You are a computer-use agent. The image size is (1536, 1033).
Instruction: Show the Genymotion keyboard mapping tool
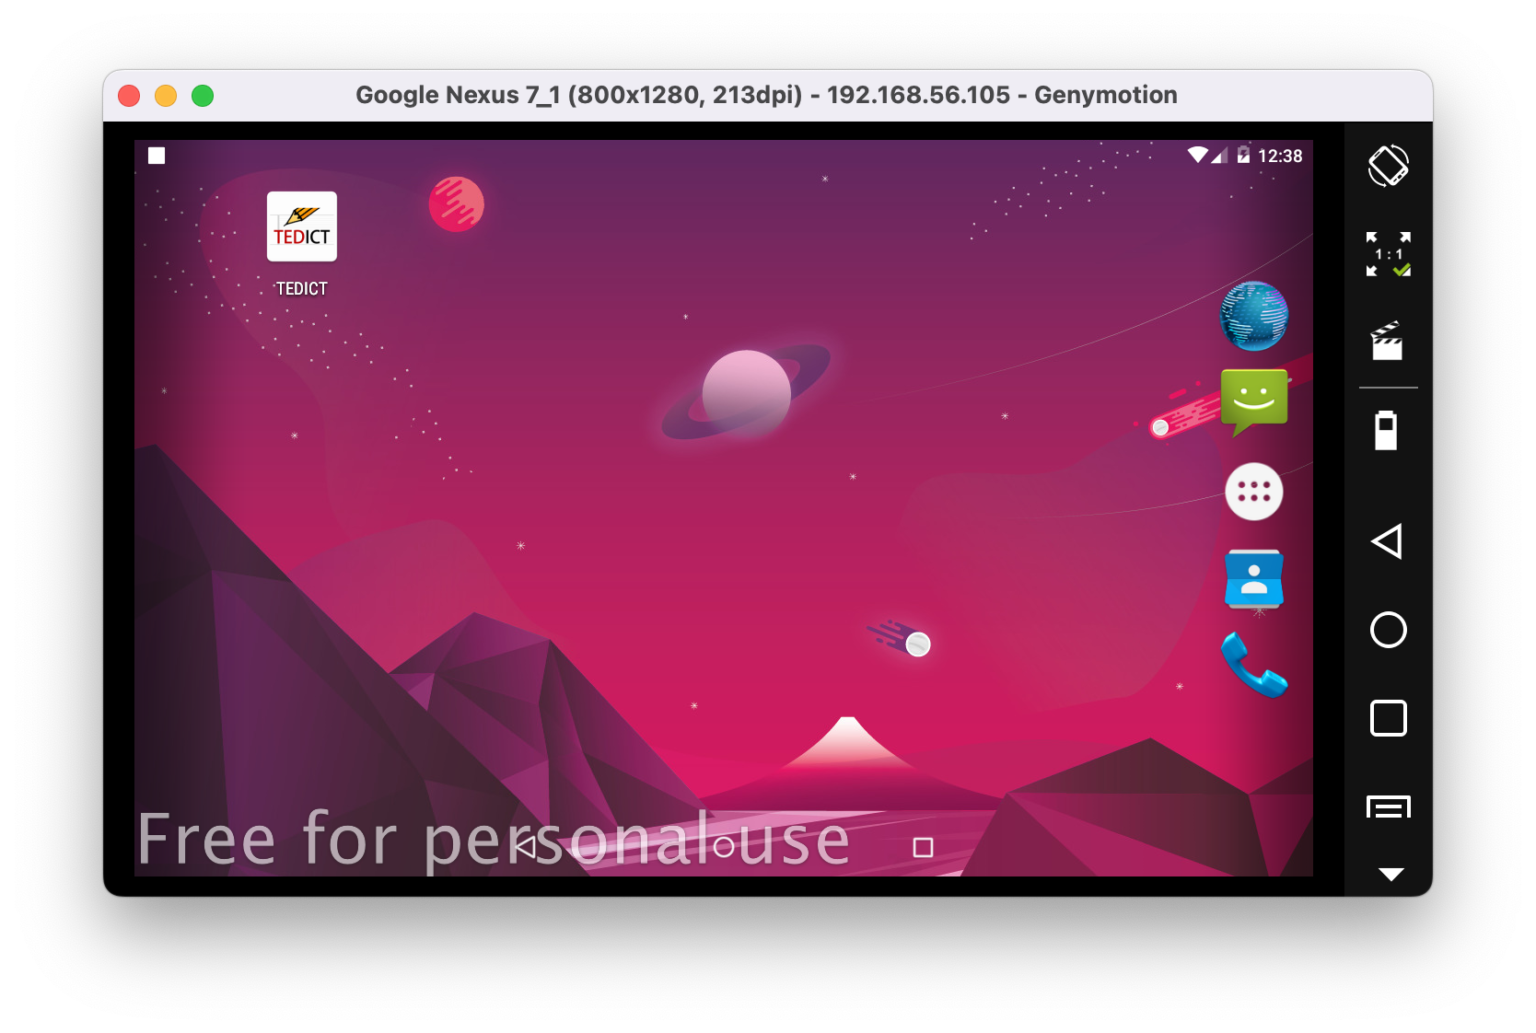click(1388, 805)
